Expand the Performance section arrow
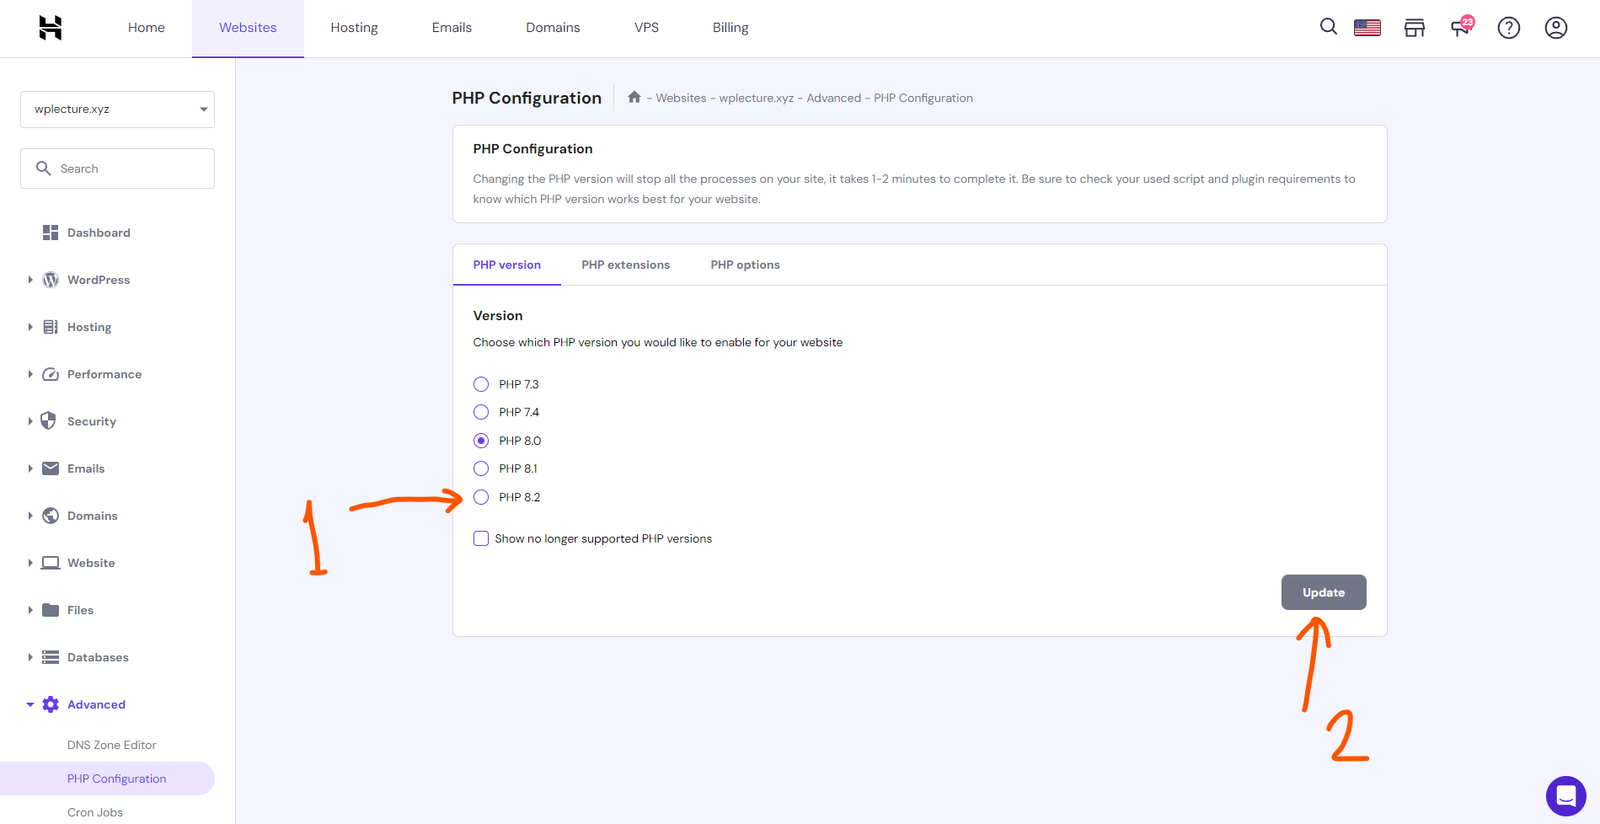This screenshot has height=824, width=1600. click(x=30, y=374)
